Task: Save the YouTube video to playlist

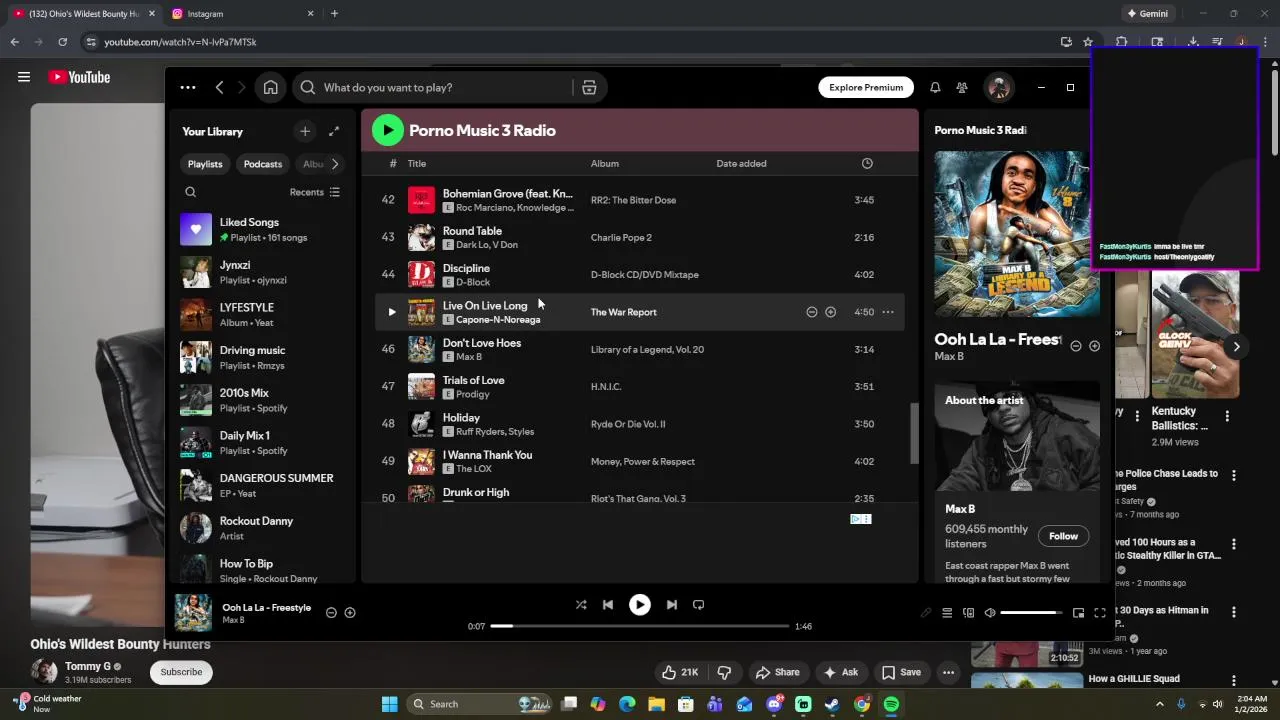Action: tap(900, 672)
